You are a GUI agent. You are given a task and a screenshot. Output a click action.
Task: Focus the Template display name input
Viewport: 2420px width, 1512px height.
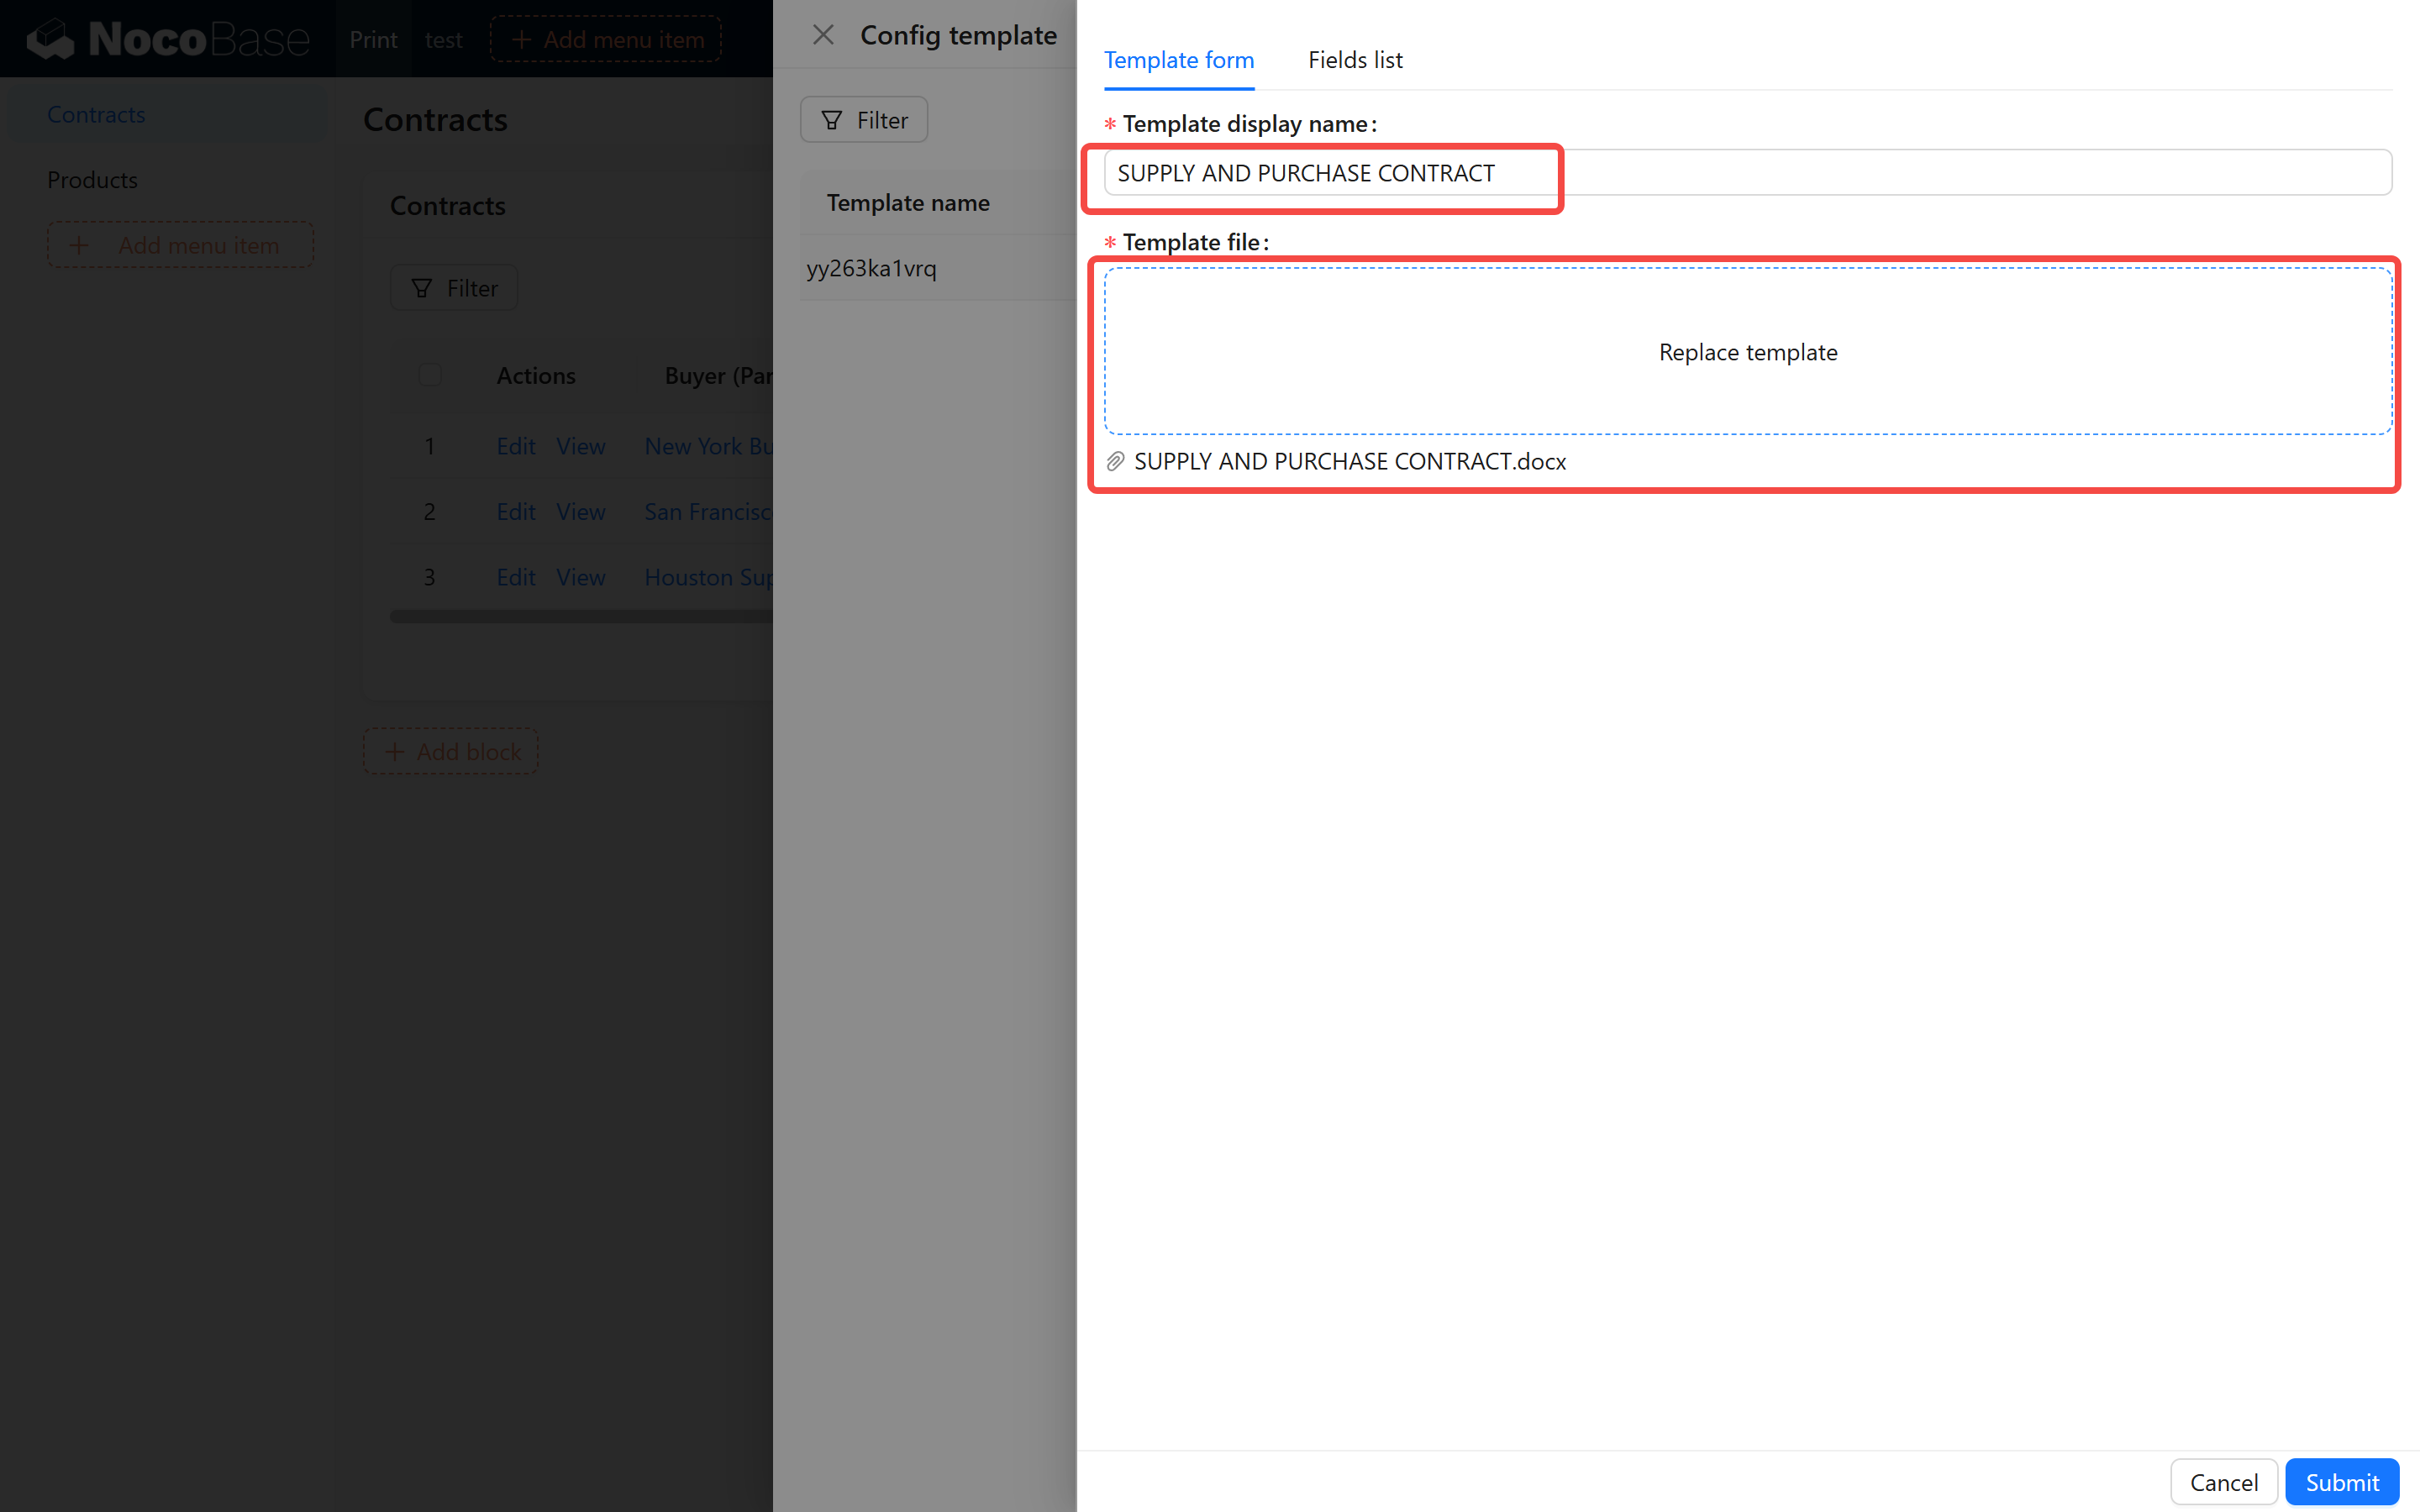coord(1746,173)
